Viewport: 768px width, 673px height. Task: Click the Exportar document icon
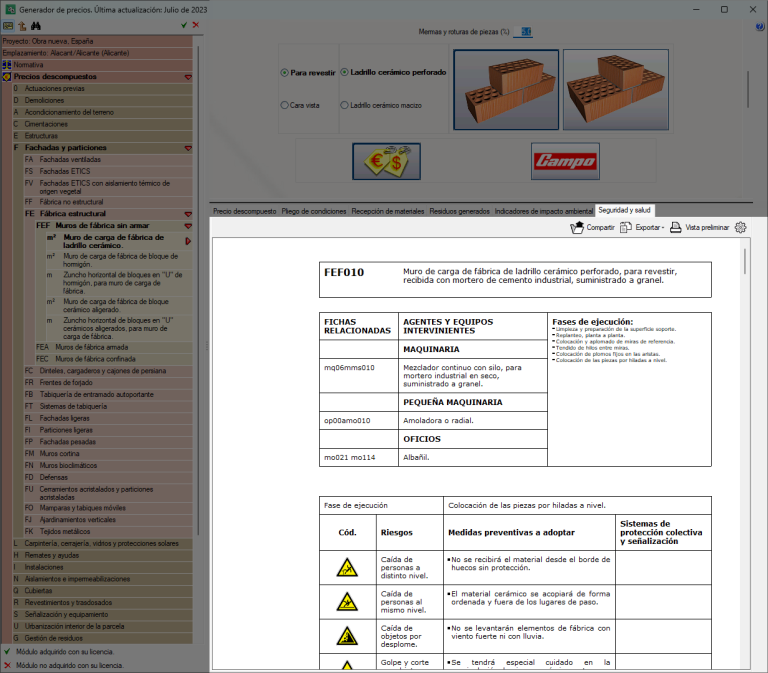coord(625,227)
